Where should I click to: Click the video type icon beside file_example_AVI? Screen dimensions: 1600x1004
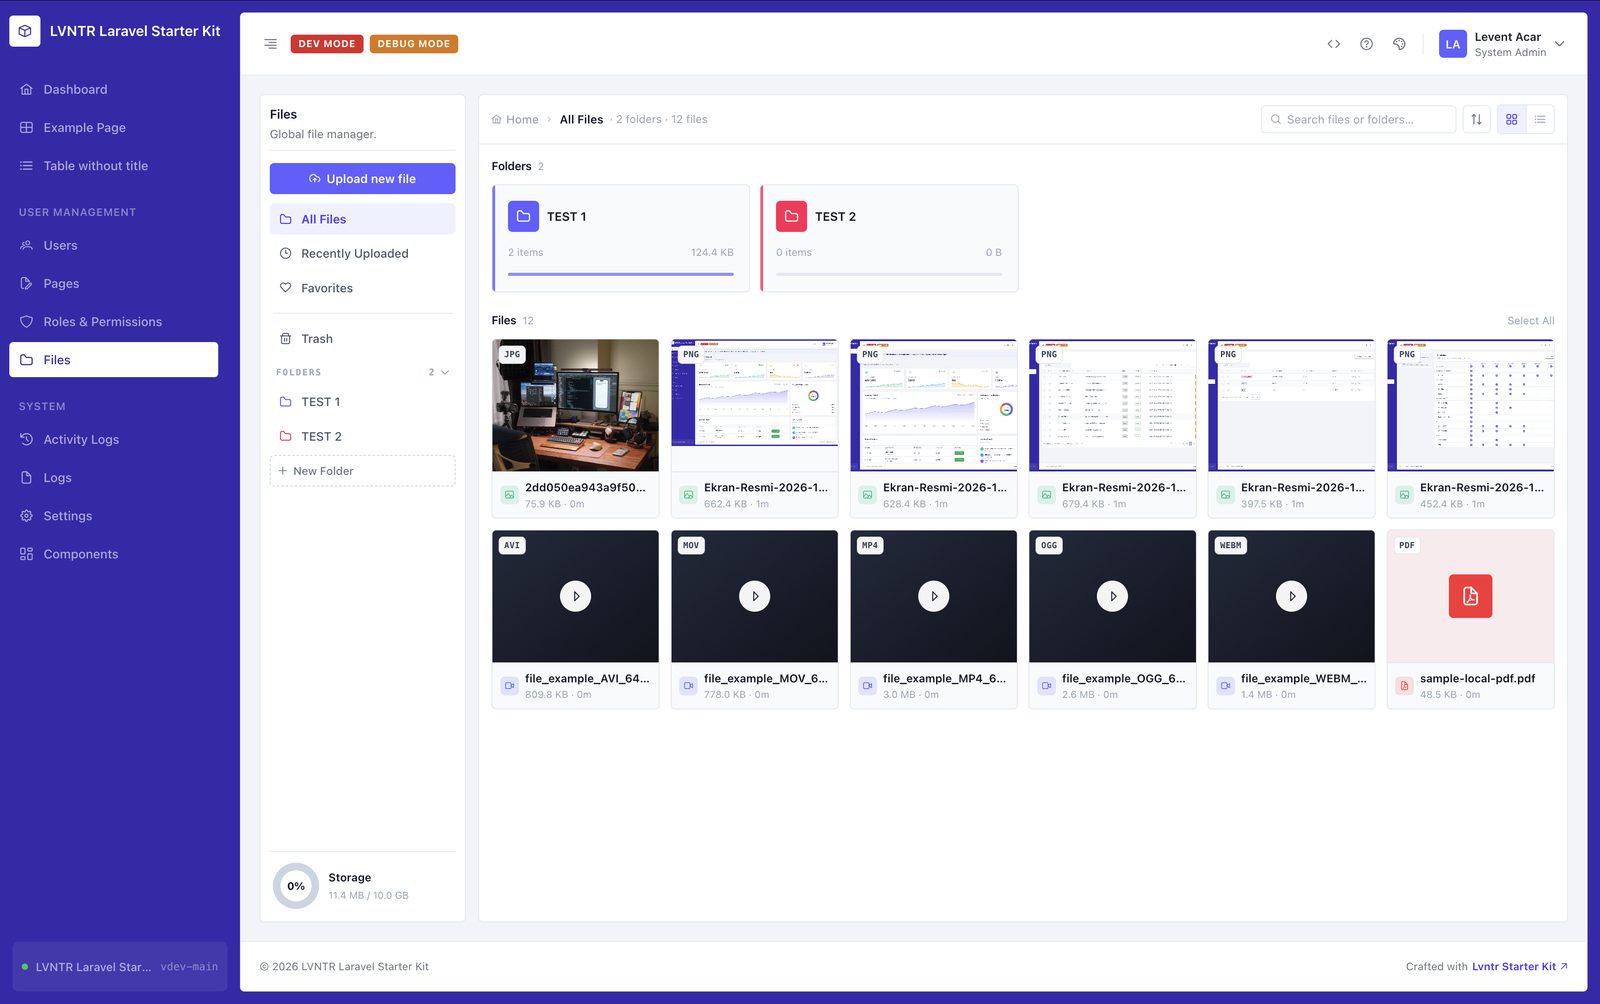[x=509, y=686]
